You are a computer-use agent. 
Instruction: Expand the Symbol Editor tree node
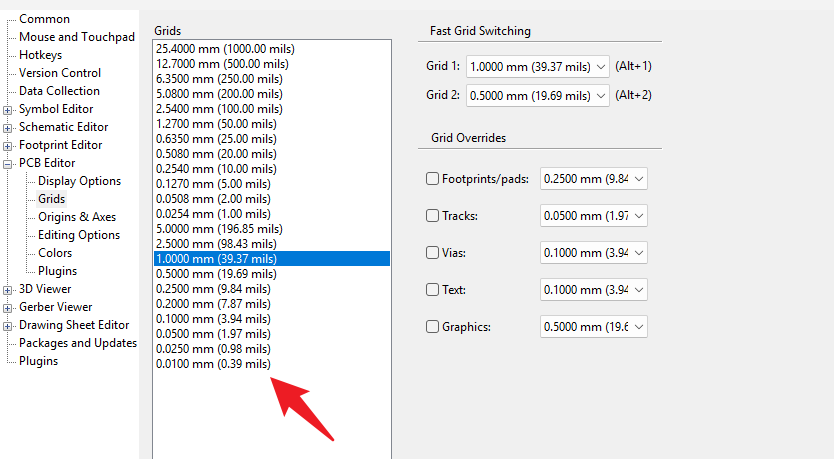pos(8,110)
